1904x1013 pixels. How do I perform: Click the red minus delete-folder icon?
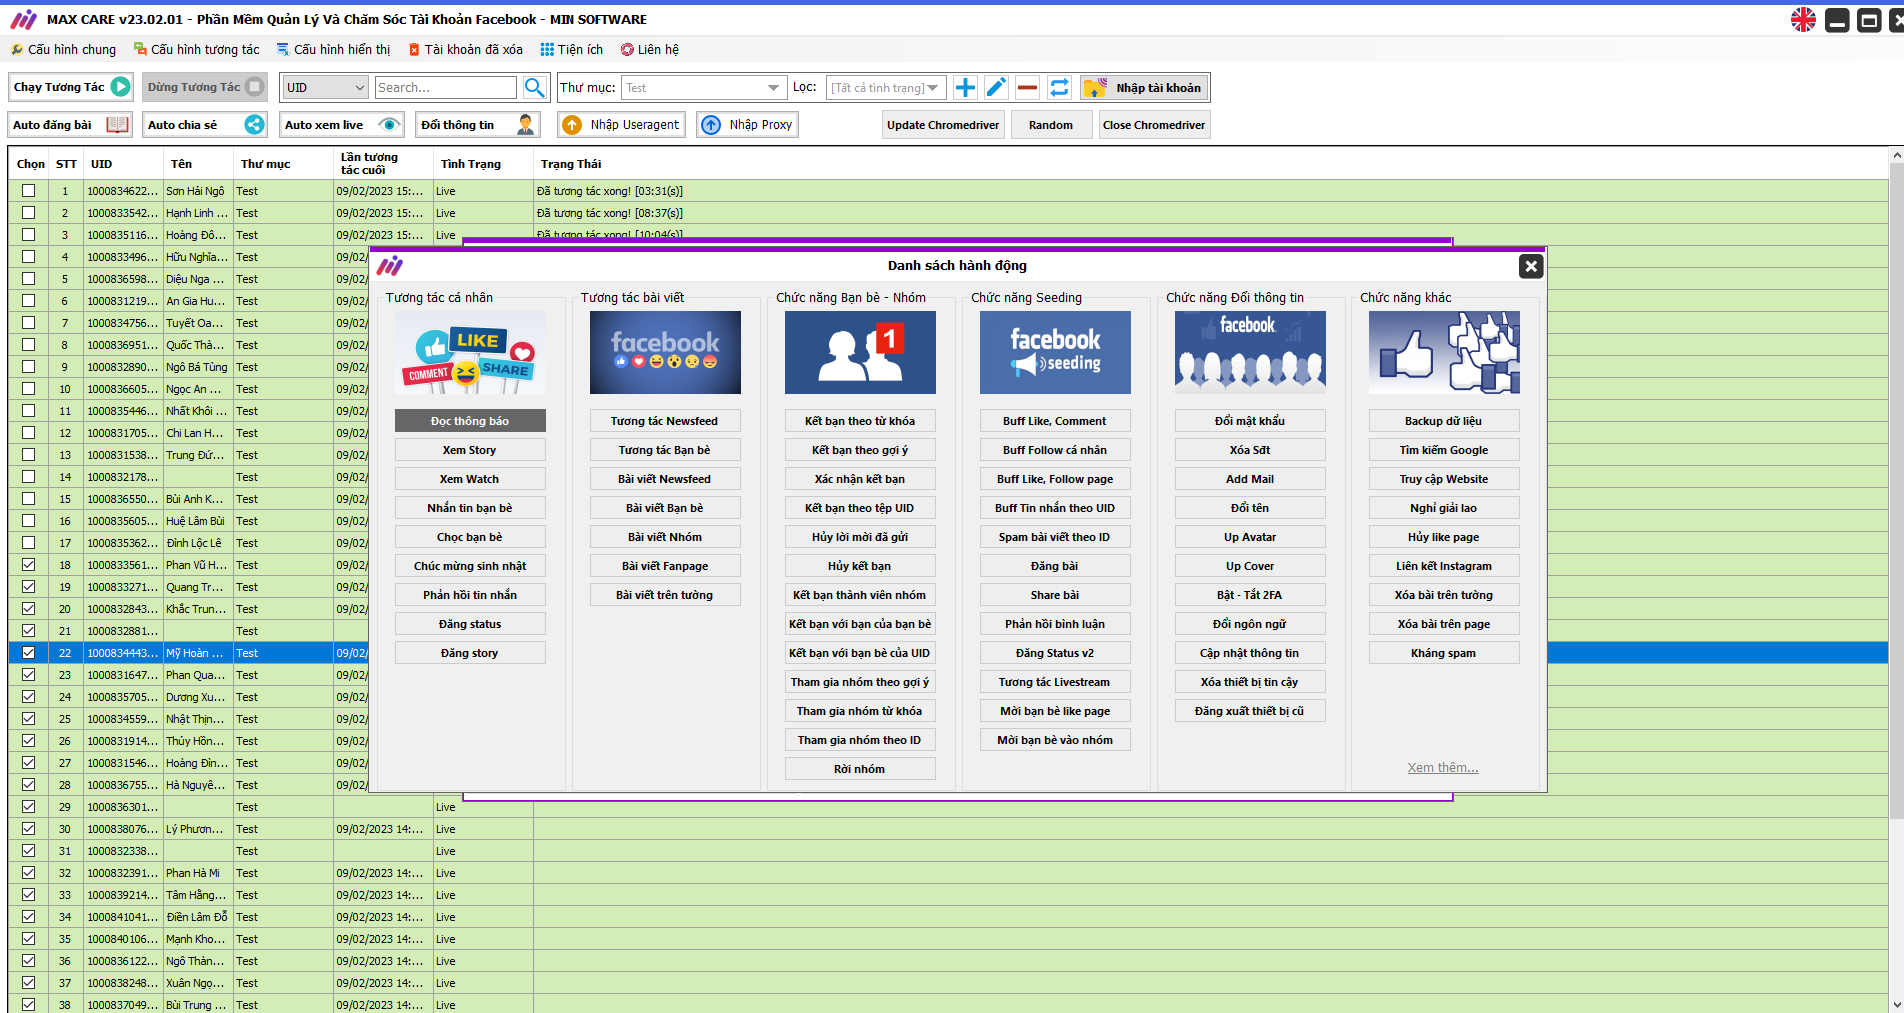pos(1027,88)
